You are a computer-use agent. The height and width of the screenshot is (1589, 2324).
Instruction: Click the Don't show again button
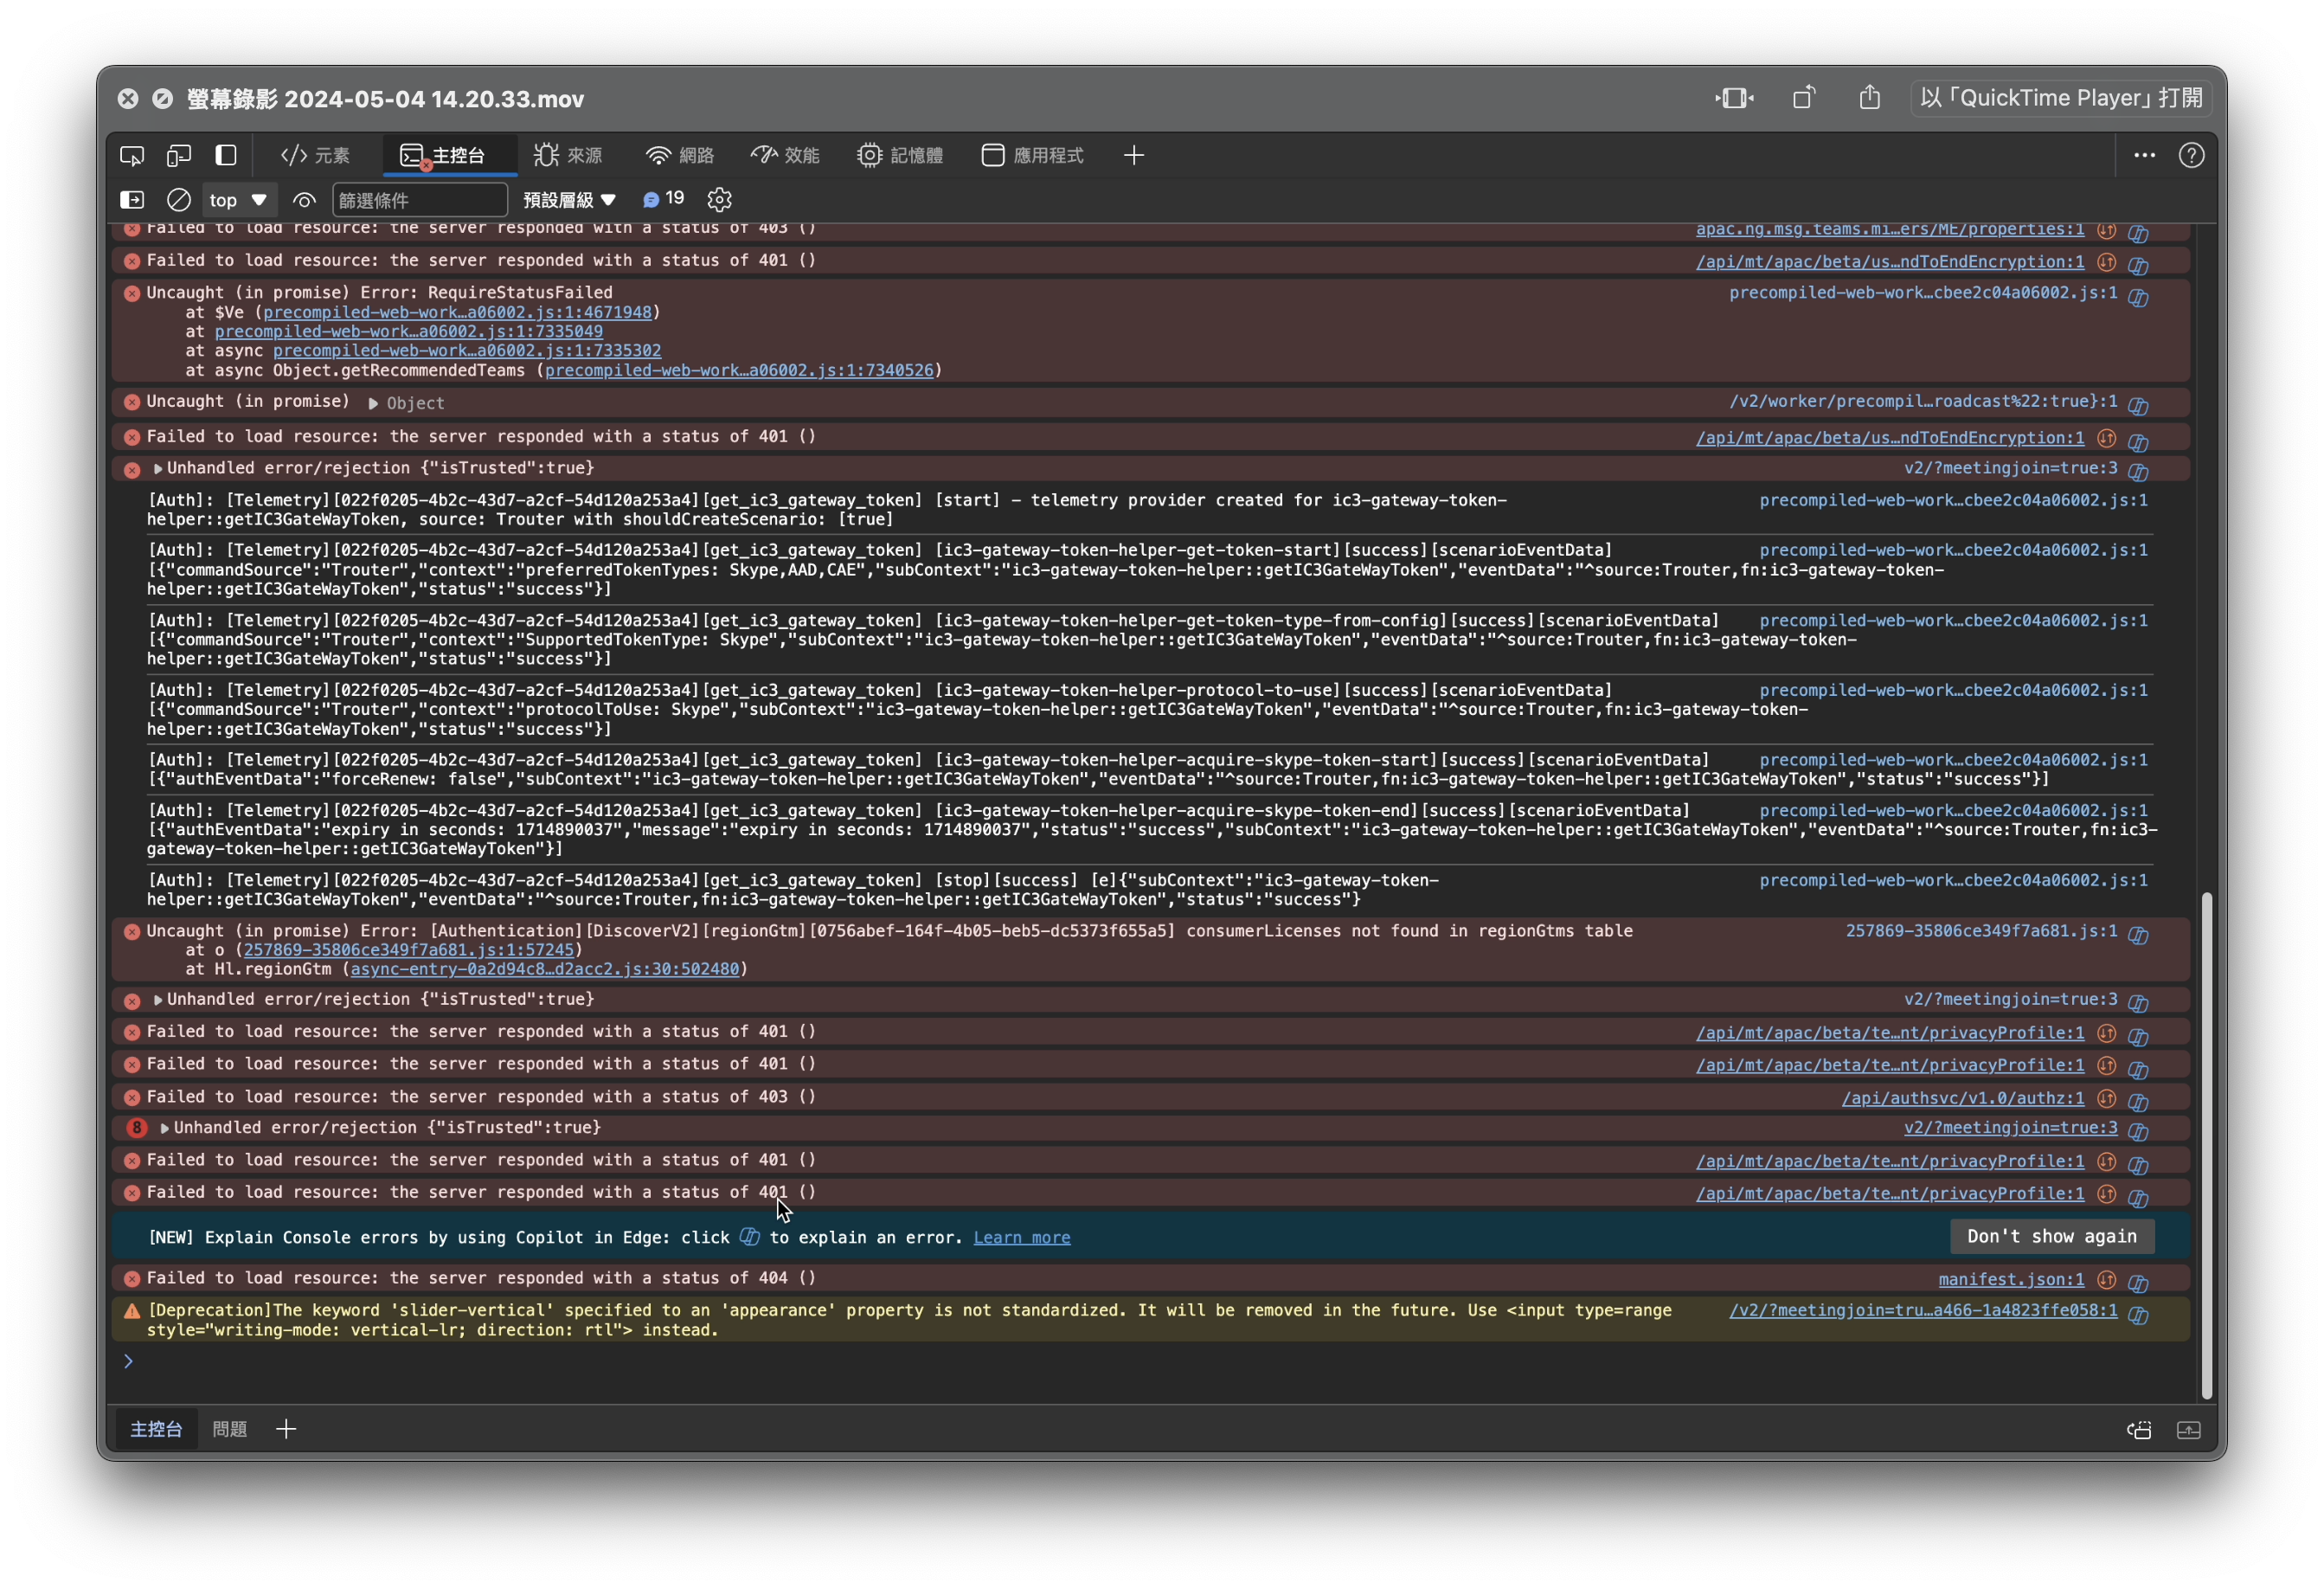[2051, 1237]
